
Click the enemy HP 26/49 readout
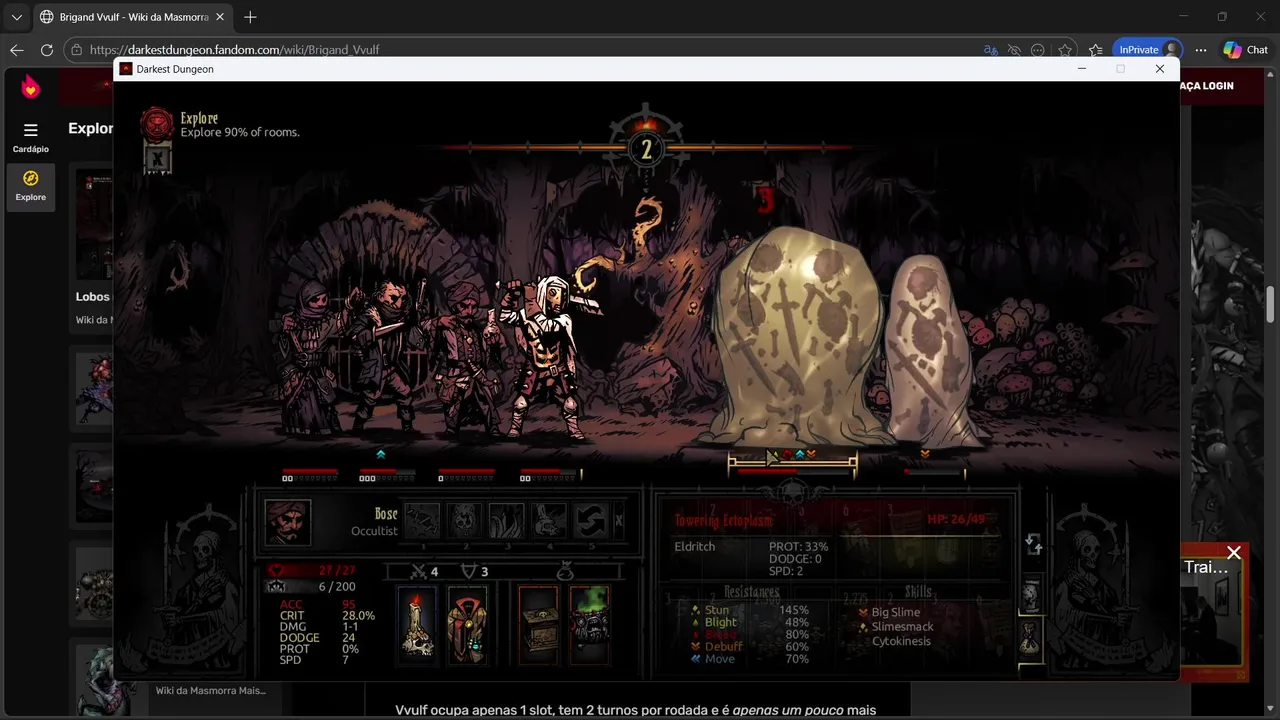[956, 519]
